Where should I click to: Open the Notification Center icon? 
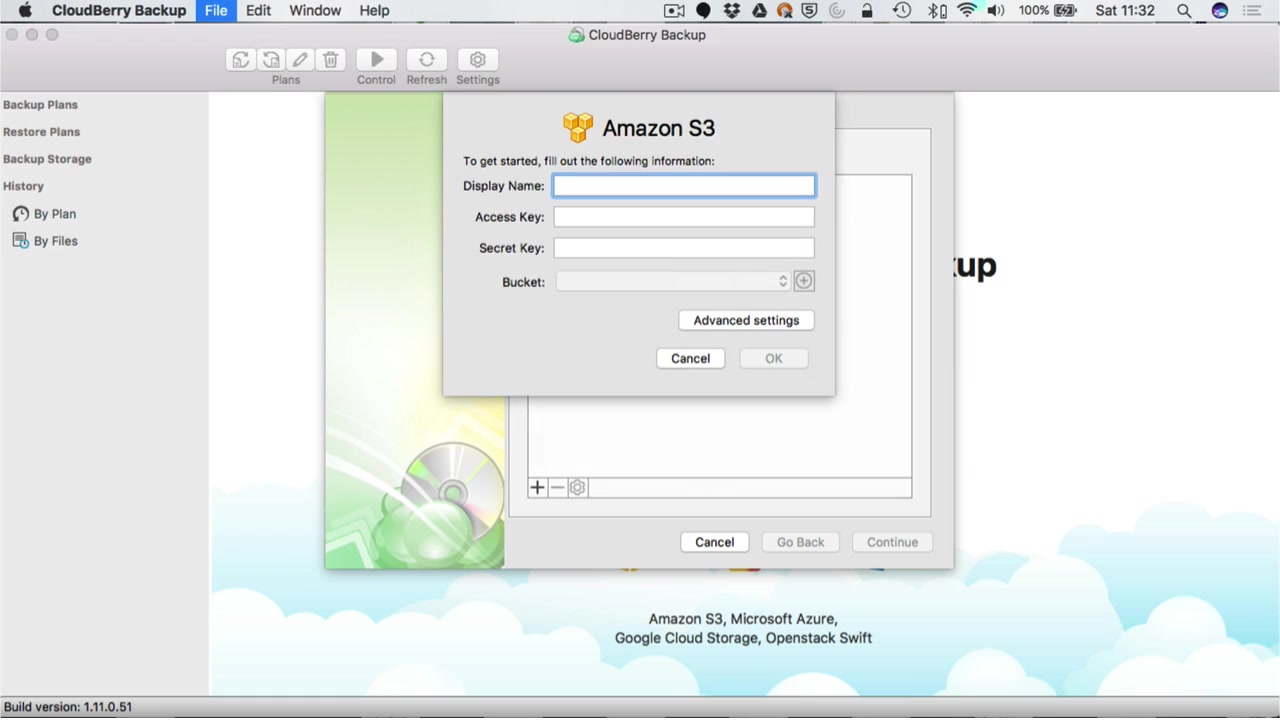point(1252,11)
